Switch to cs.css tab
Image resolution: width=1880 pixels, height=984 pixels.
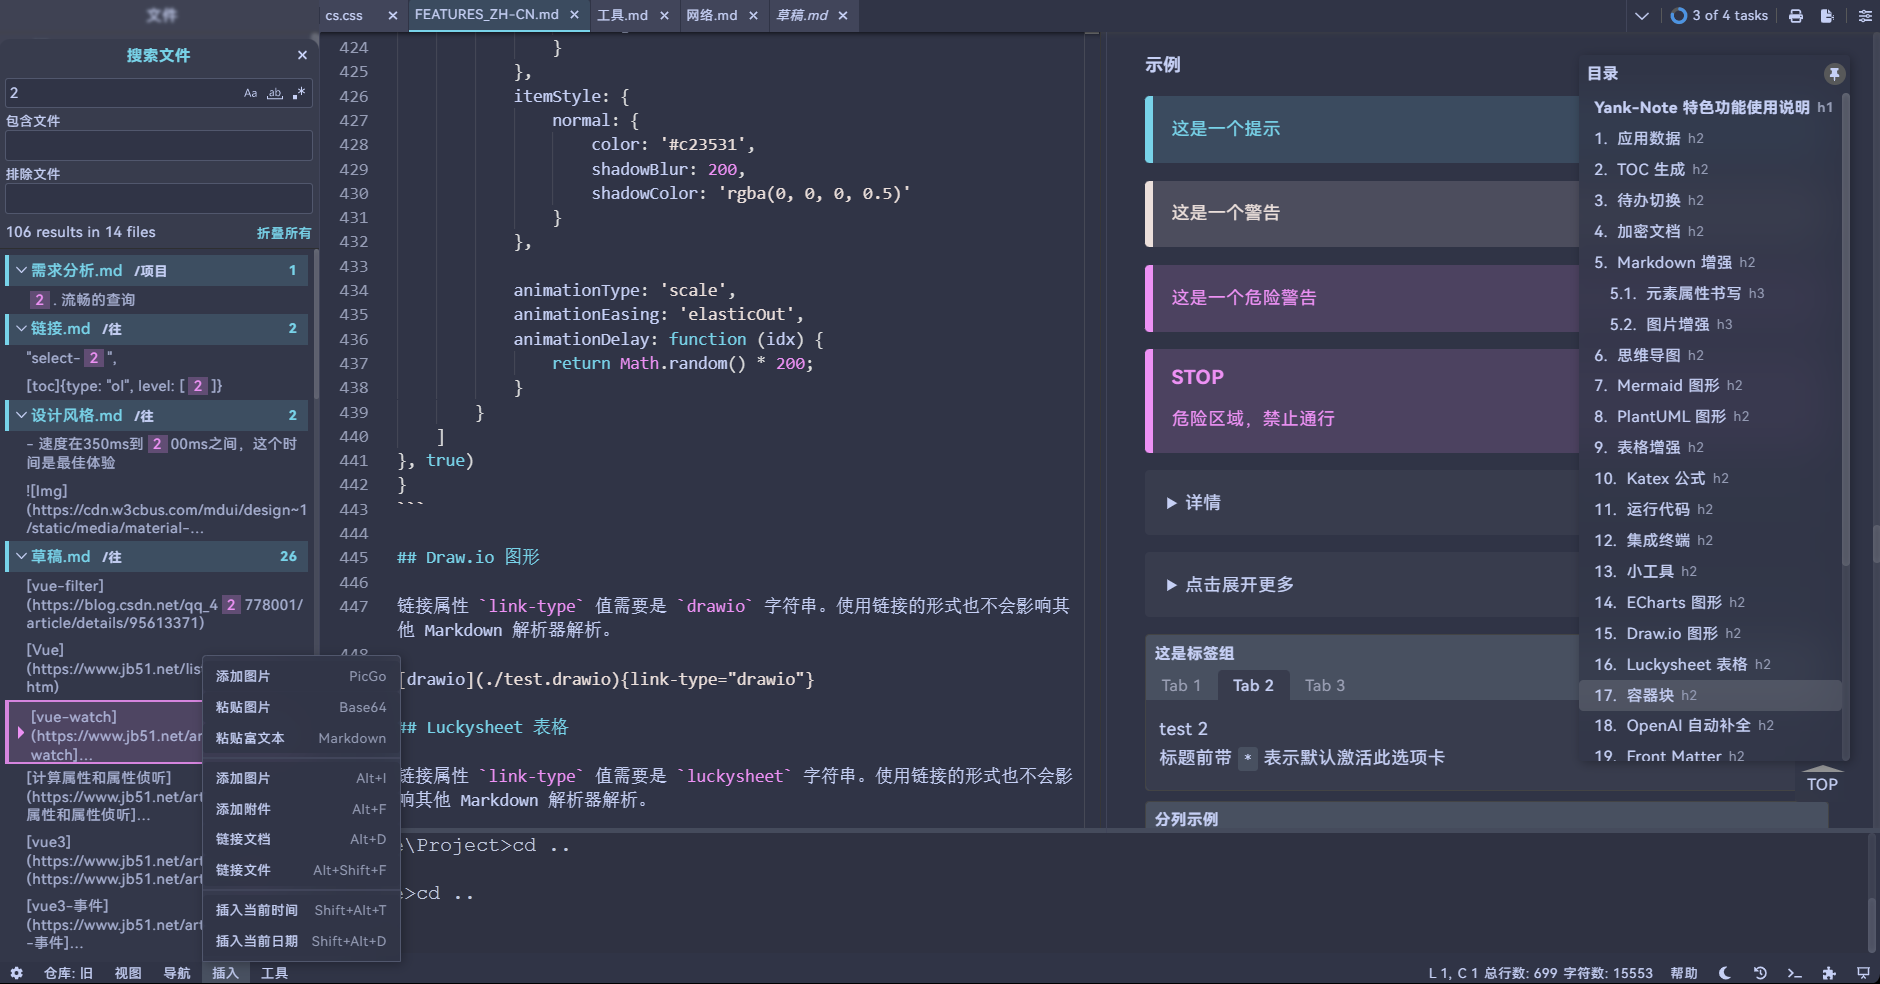(x=344, y=15)
